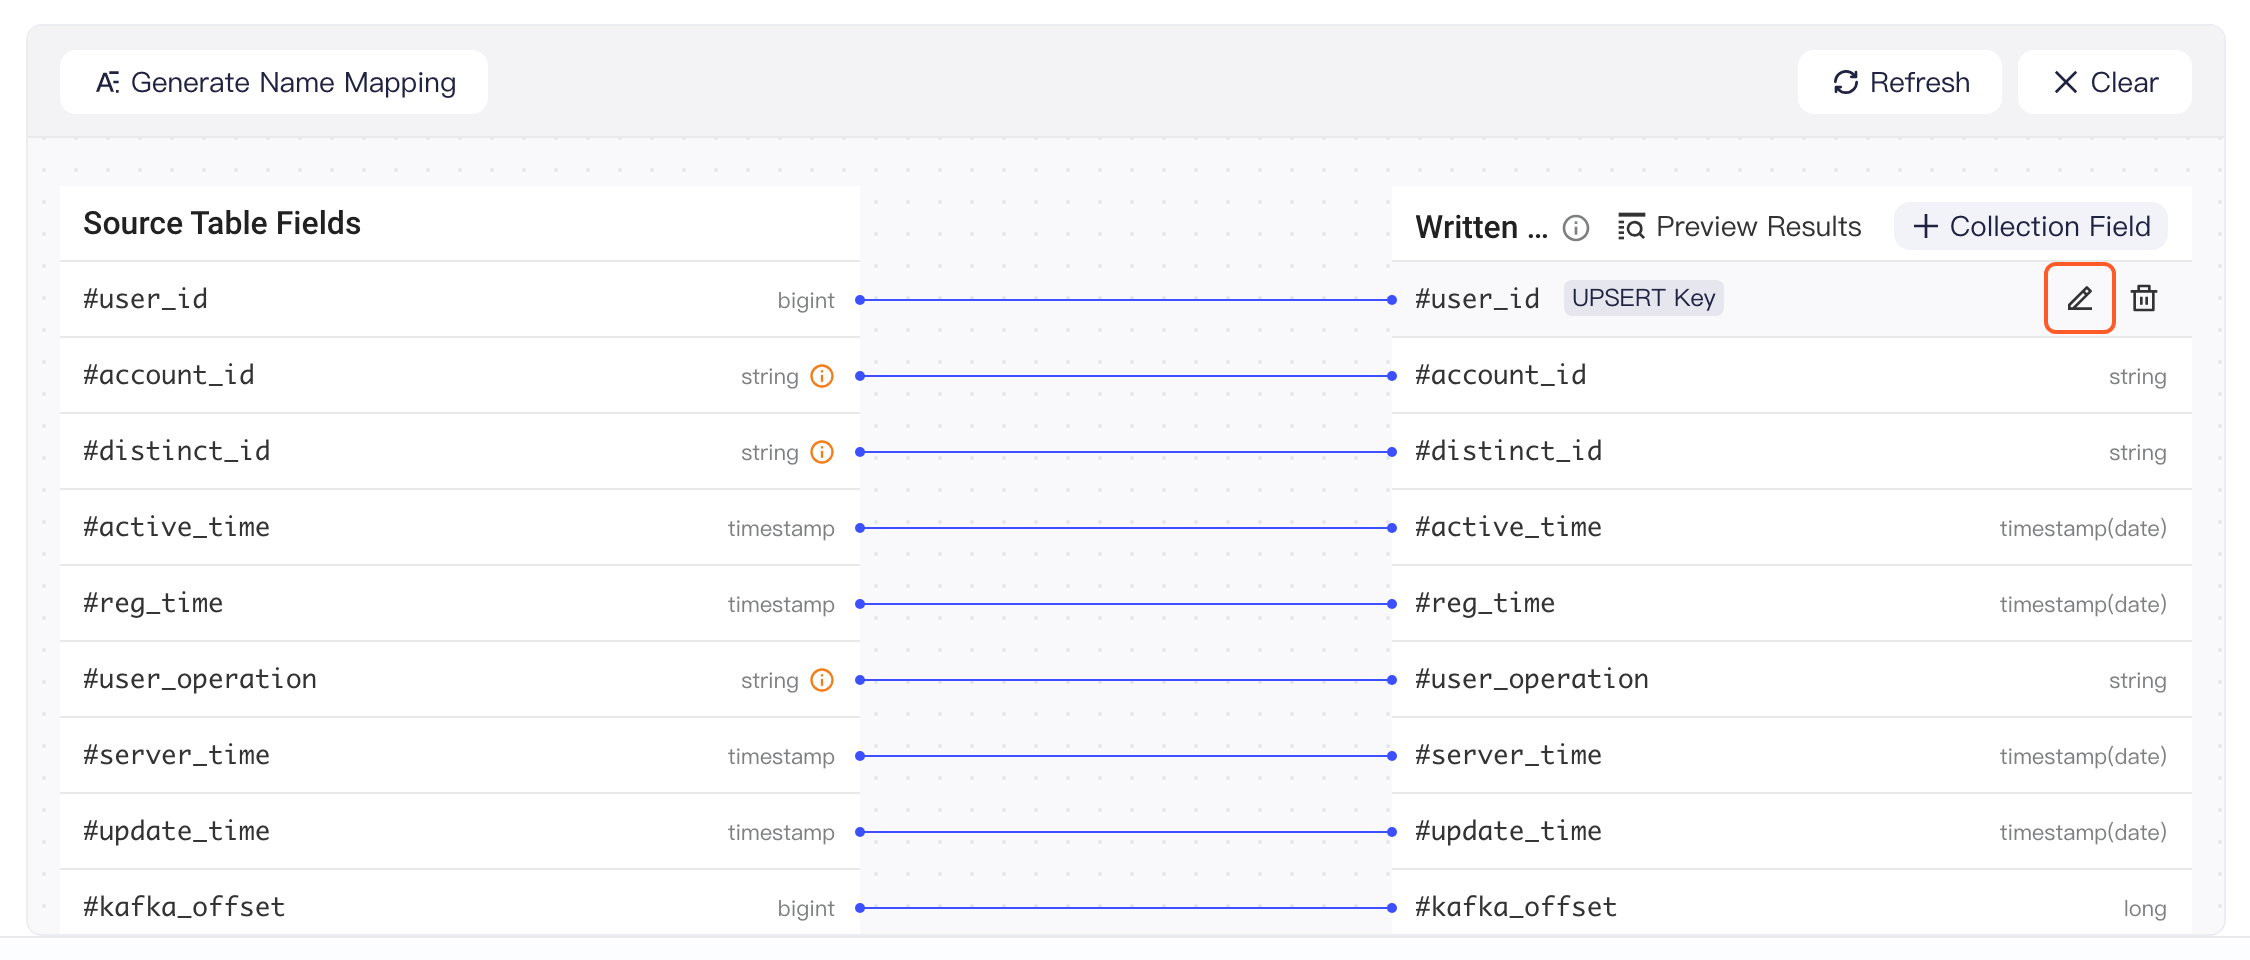Delete the written #user_id field
This screenshot has height=960, width=2250.
click(x=2144, y=298)
